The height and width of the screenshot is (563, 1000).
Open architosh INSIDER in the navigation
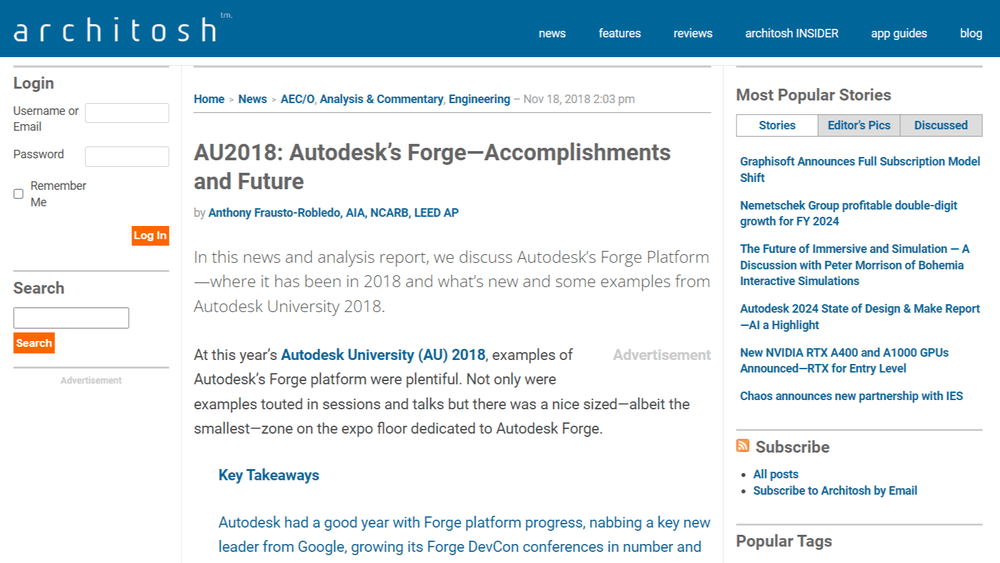click(x=791, y=33)
